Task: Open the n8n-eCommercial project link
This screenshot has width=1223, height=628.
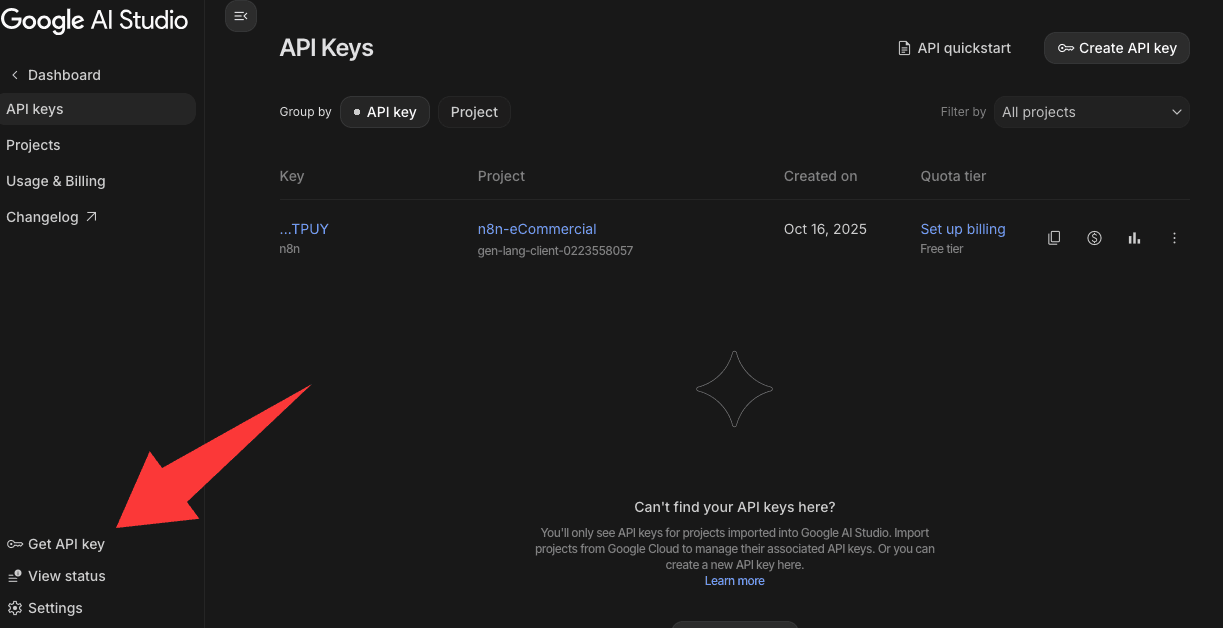Action: (x=537, y=229)
